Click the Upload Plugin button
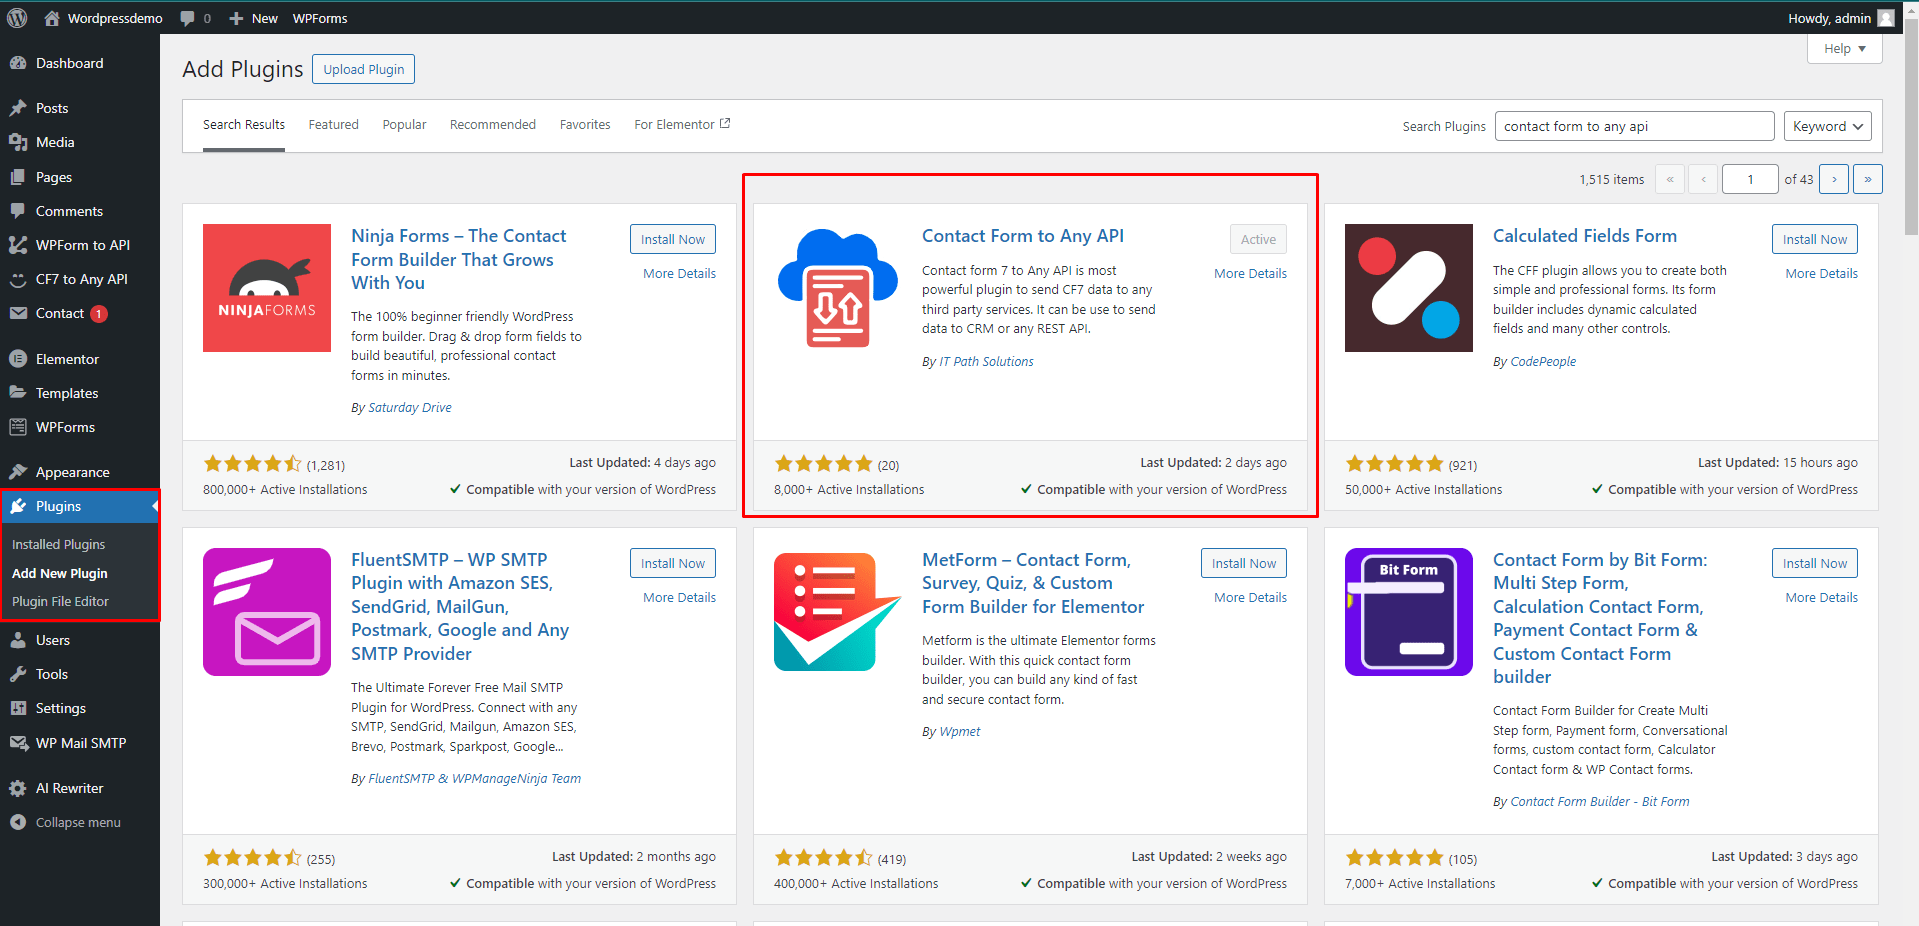This screenshot has height=926, width=1919. click(363, 69)
